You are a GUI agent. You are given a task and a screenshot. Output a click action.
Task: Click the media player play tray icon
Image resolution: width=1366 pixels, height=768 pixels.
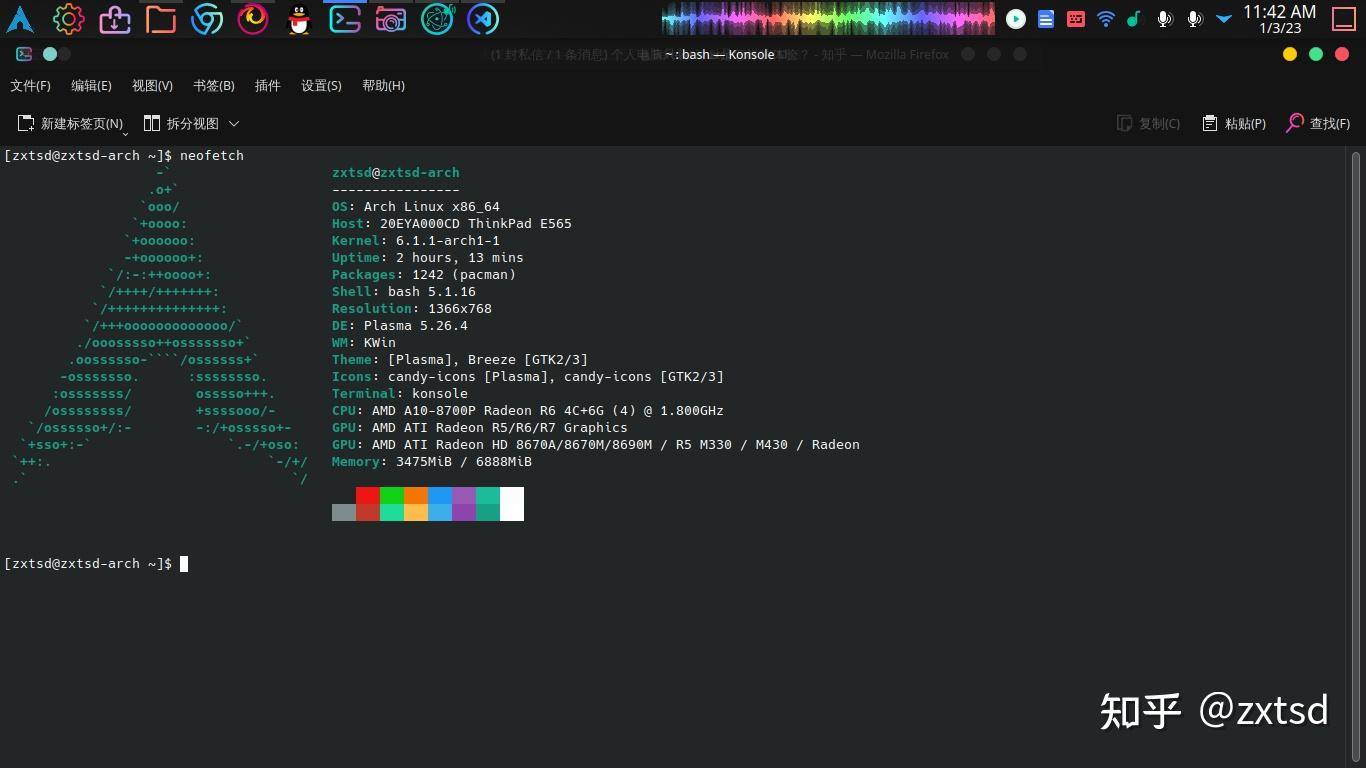pos(1016,18)
